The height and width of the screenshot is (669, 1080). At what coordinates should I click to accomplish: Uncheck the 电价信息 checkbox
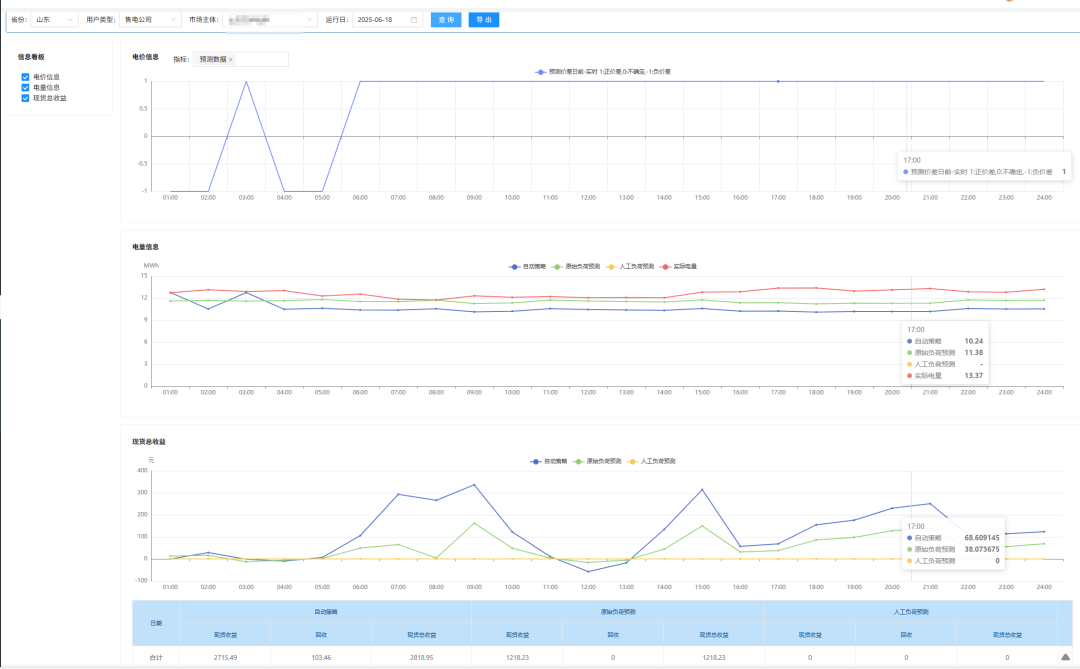click(25, 77)
